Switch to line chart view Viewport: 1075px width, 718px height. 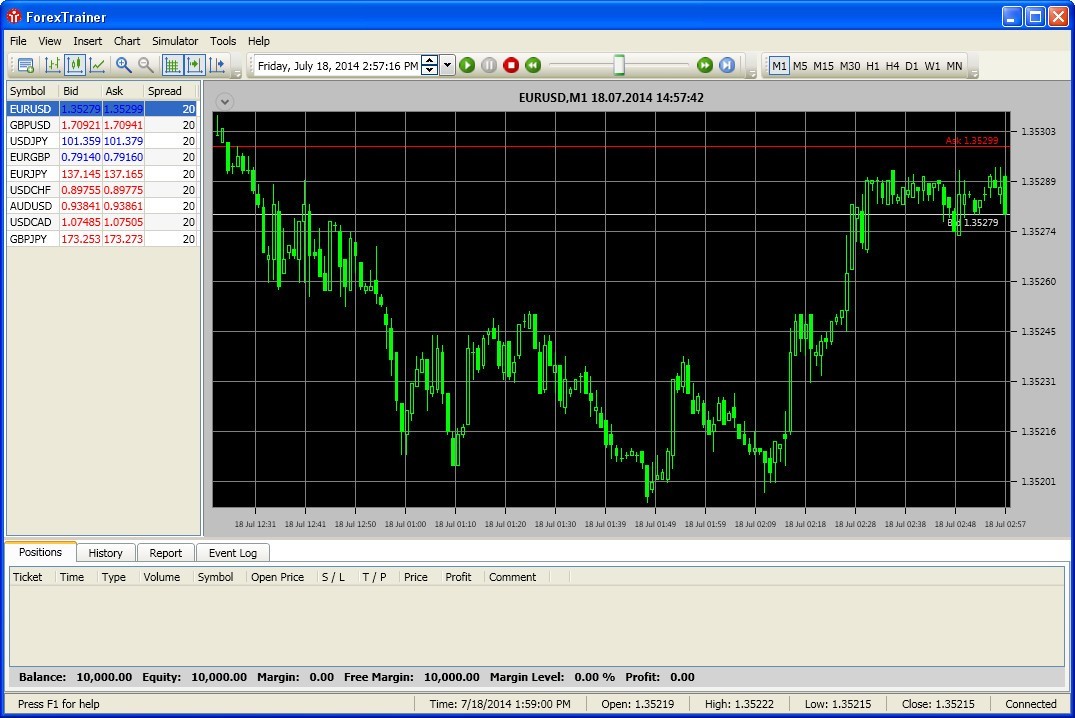click(97, 66)
